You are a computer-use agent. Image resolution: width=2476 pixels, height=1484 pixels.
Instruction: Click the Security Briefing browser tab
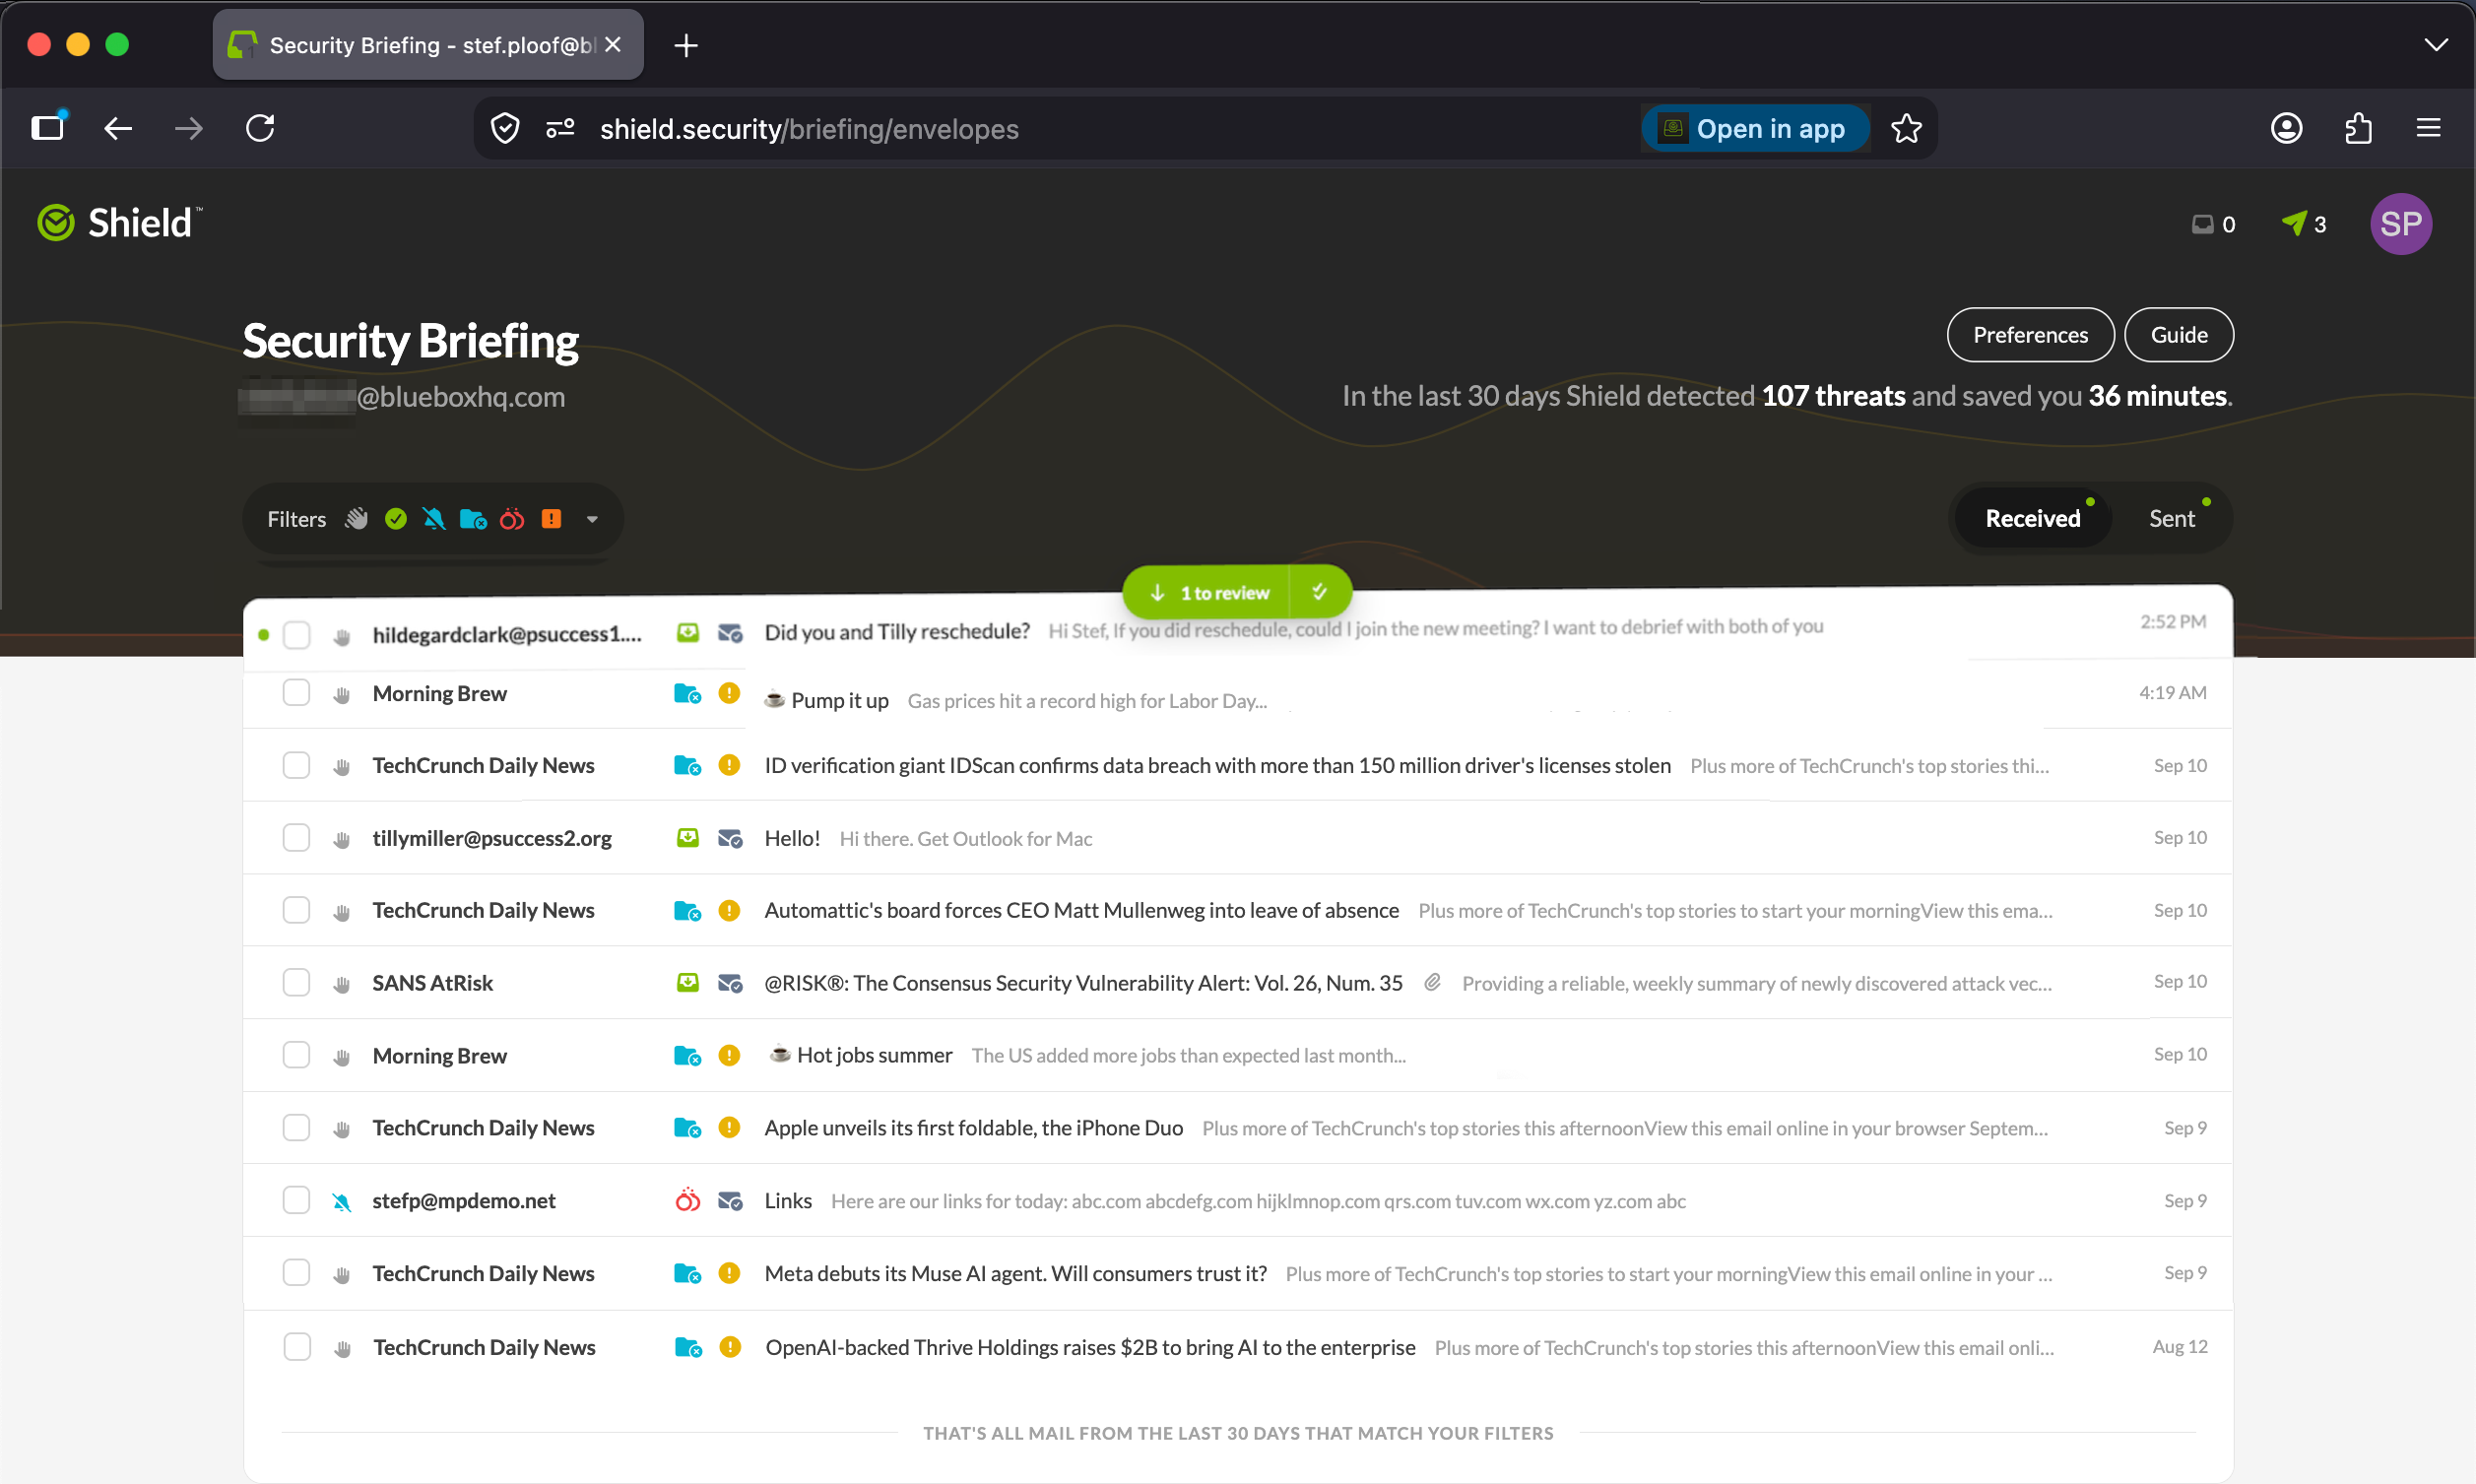pos(428,45)
